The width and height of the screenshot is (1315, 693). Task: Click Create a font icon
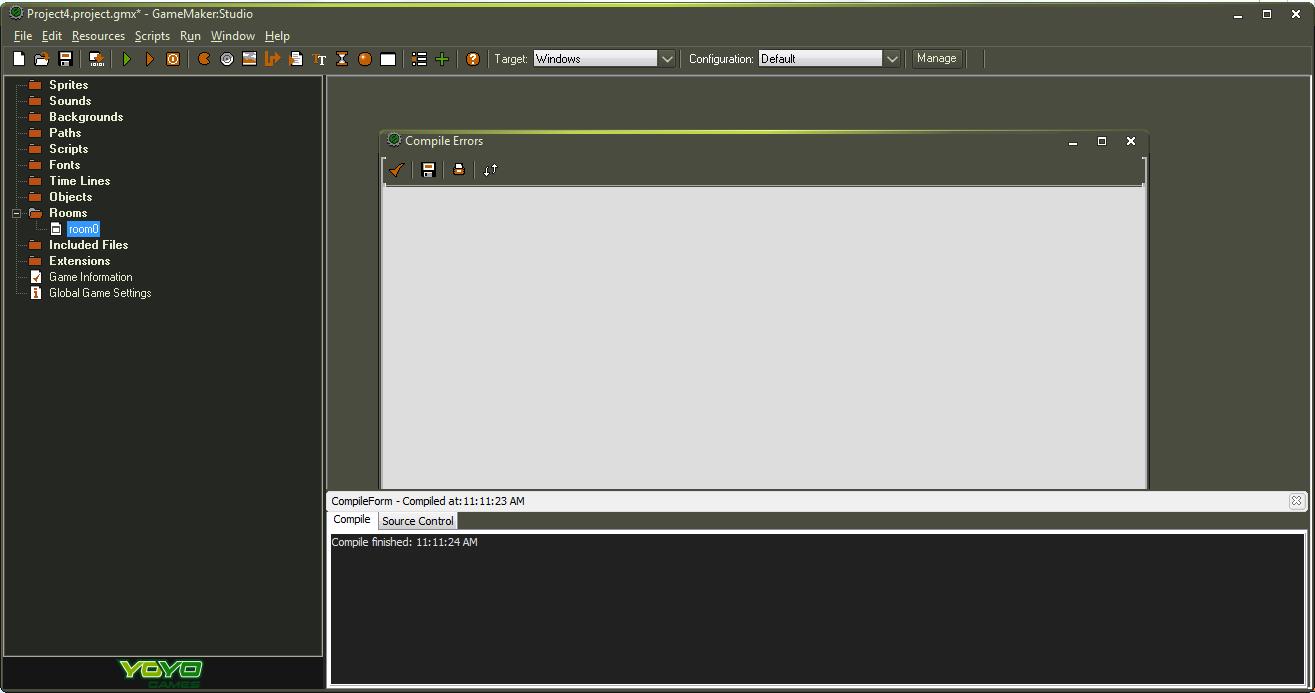point(319,59)
